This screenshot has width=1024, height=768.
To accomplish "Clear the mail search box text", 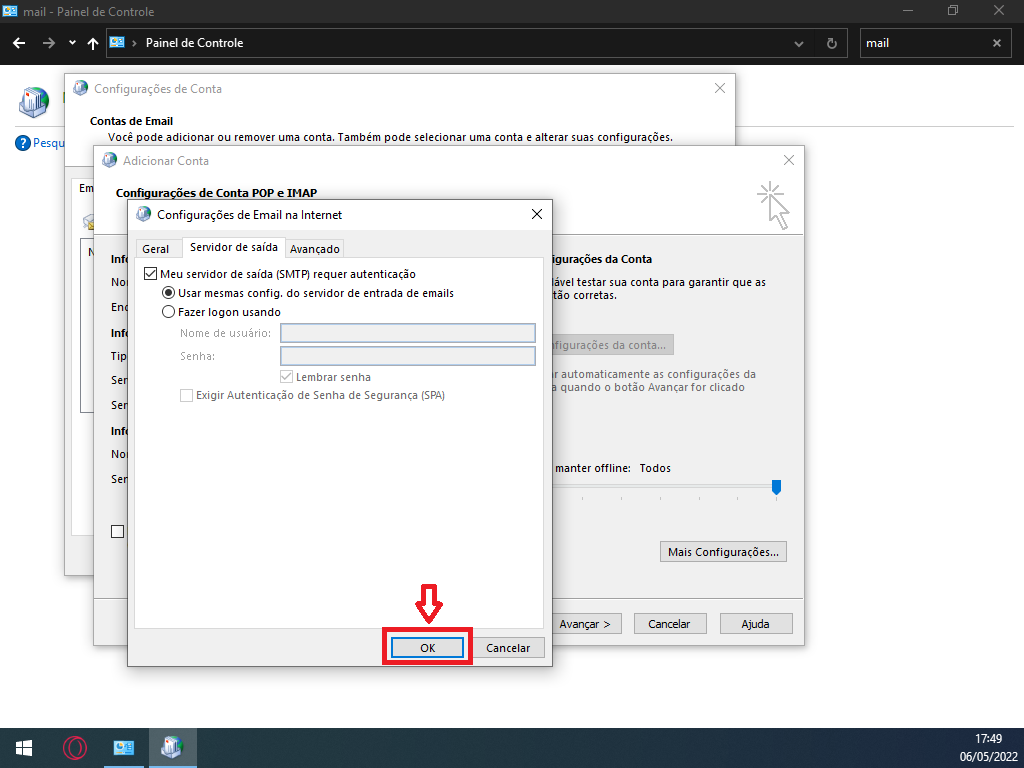I will pyautogui.click(x=996, y=43).
